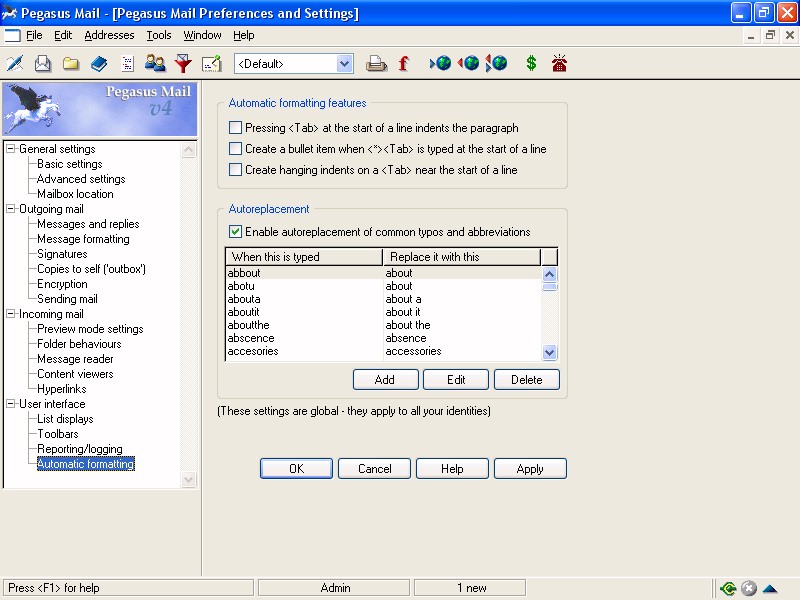Select Hyperlinks in the settings tree
The height and width of the screenshot is (600, 800).
[62, 389]
